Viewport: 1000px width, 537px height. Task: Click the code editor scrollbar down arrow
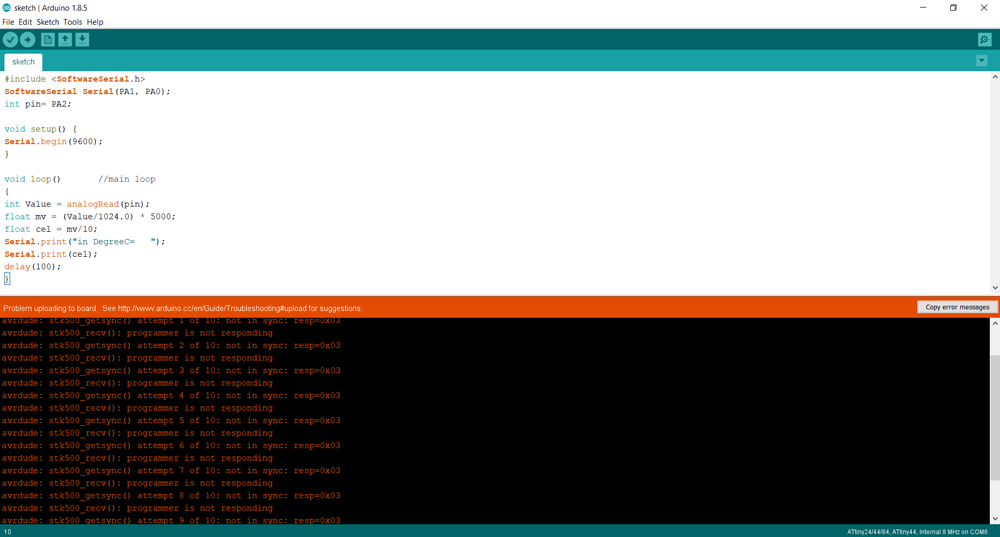pyautogui.click(x=994, y=288)
